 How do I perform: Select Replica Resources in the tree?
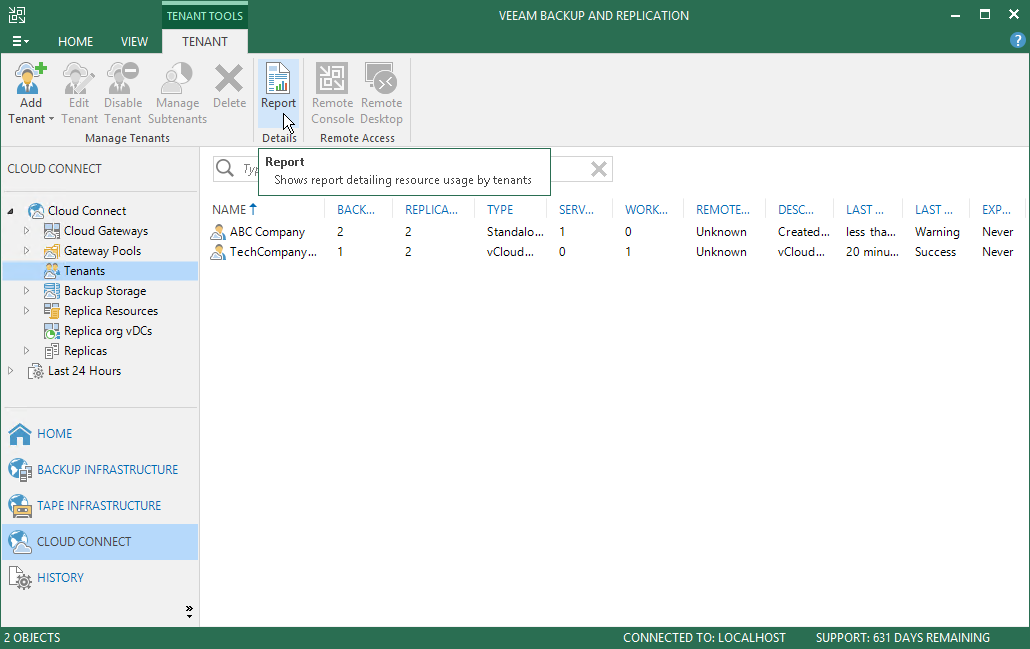(111, 311)
